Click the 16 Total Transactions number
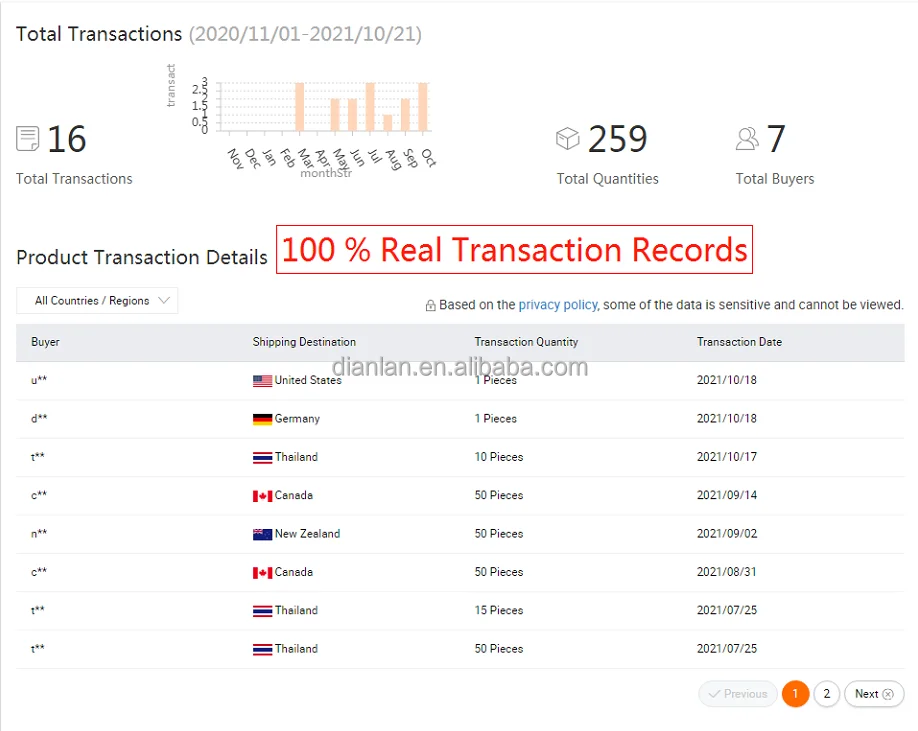 coord(67,139)
